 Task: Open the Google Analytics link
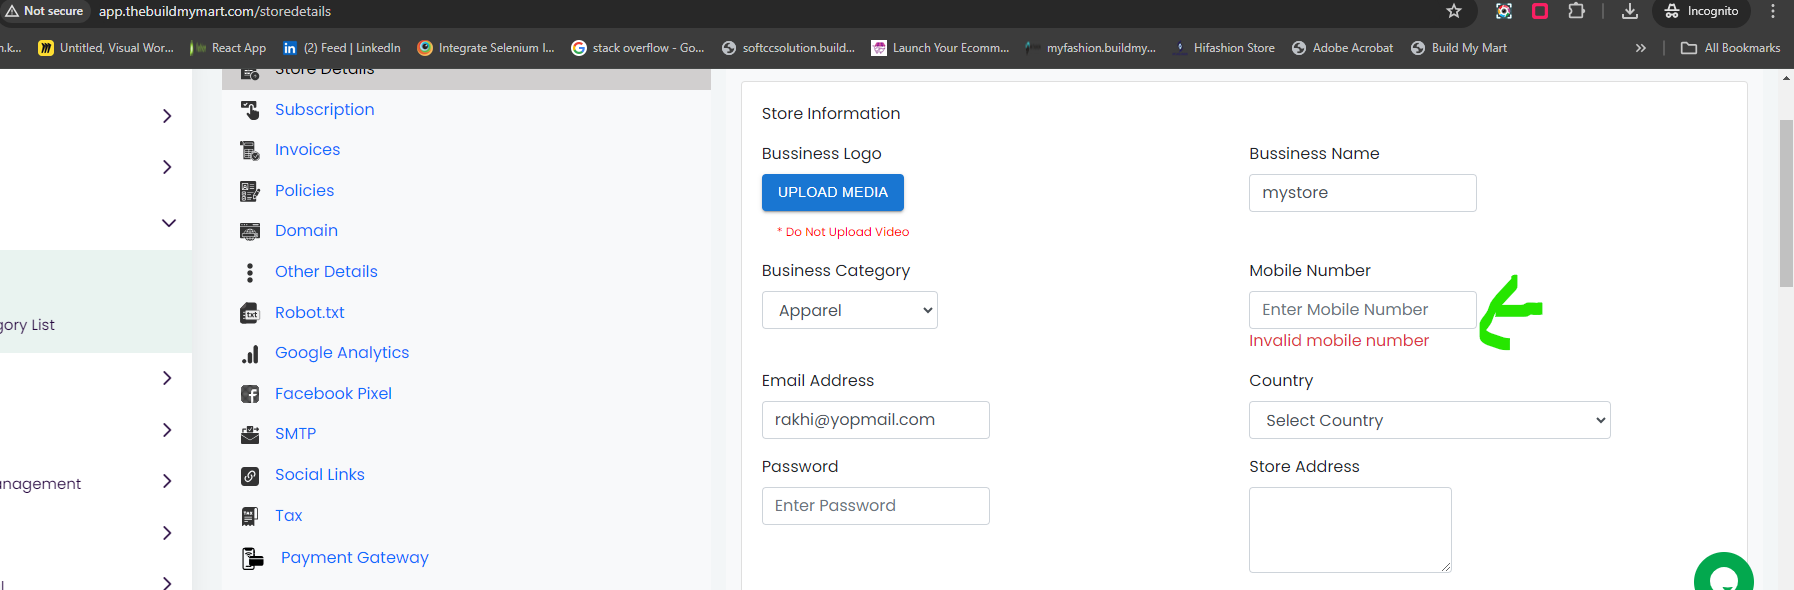342,353
